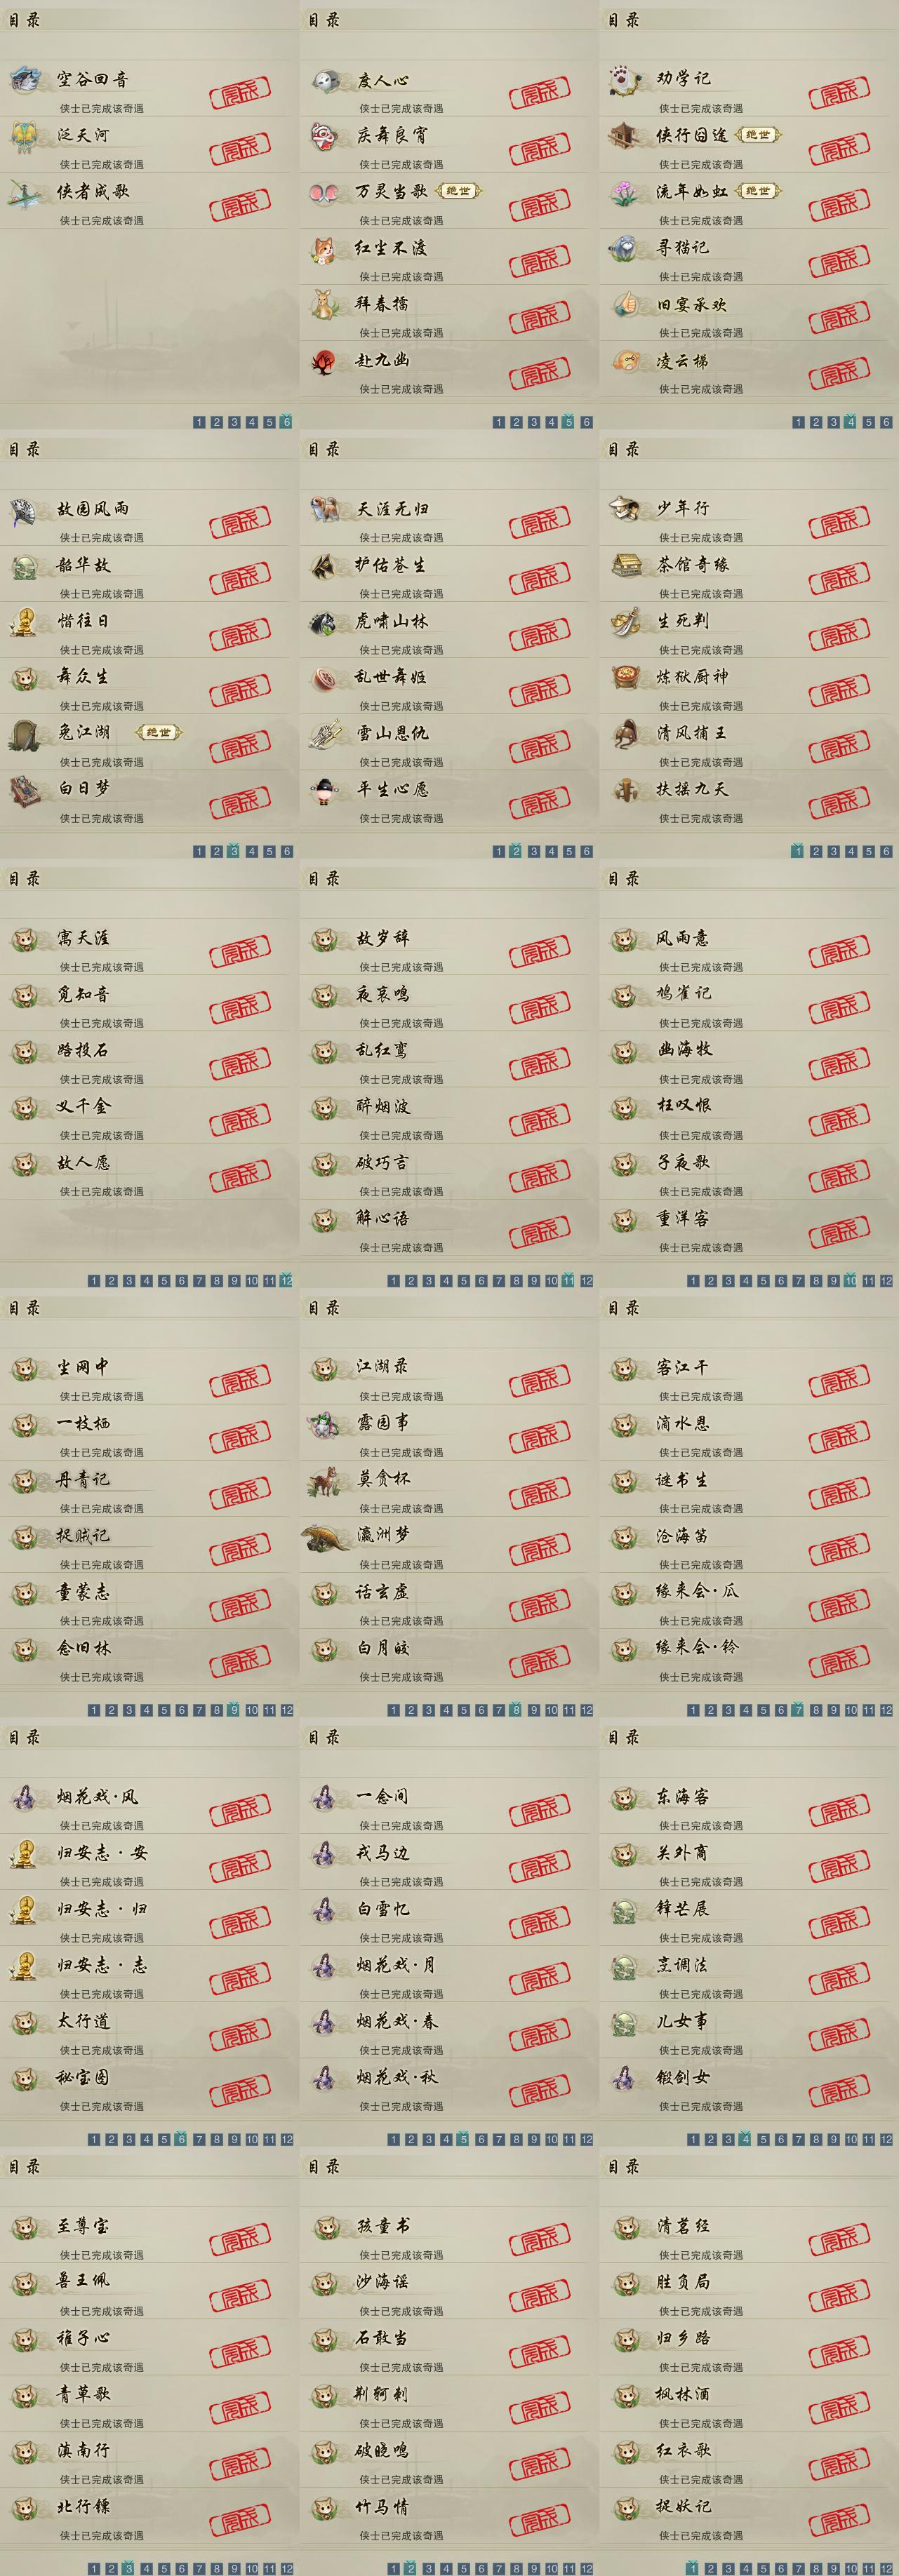
Task: Click the 绝世 badge next to 兔江湖
Action: [x=158, y=733]
